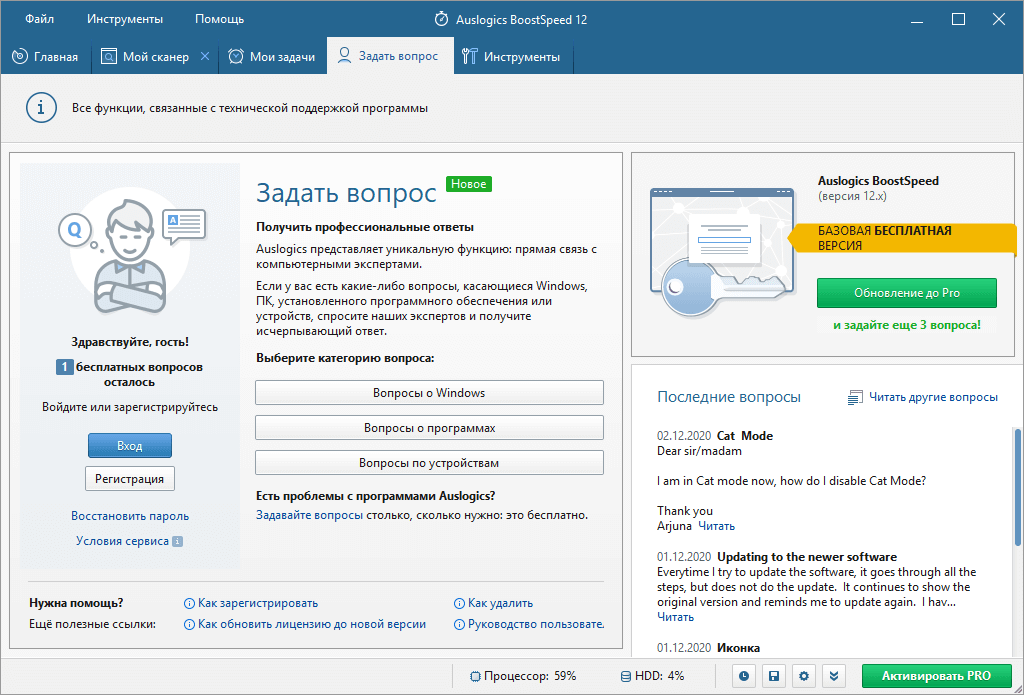Select Updating to the newer software title
The height and width of the screenshot is (695, 1024).
tap(807, 557)
